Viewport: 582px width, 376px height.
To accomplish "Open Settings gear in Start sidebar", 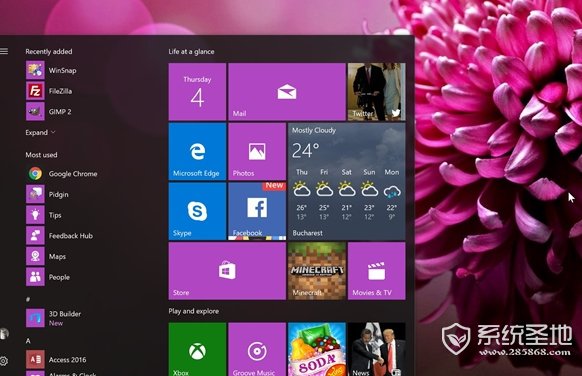I will click(x=4, y=361).
